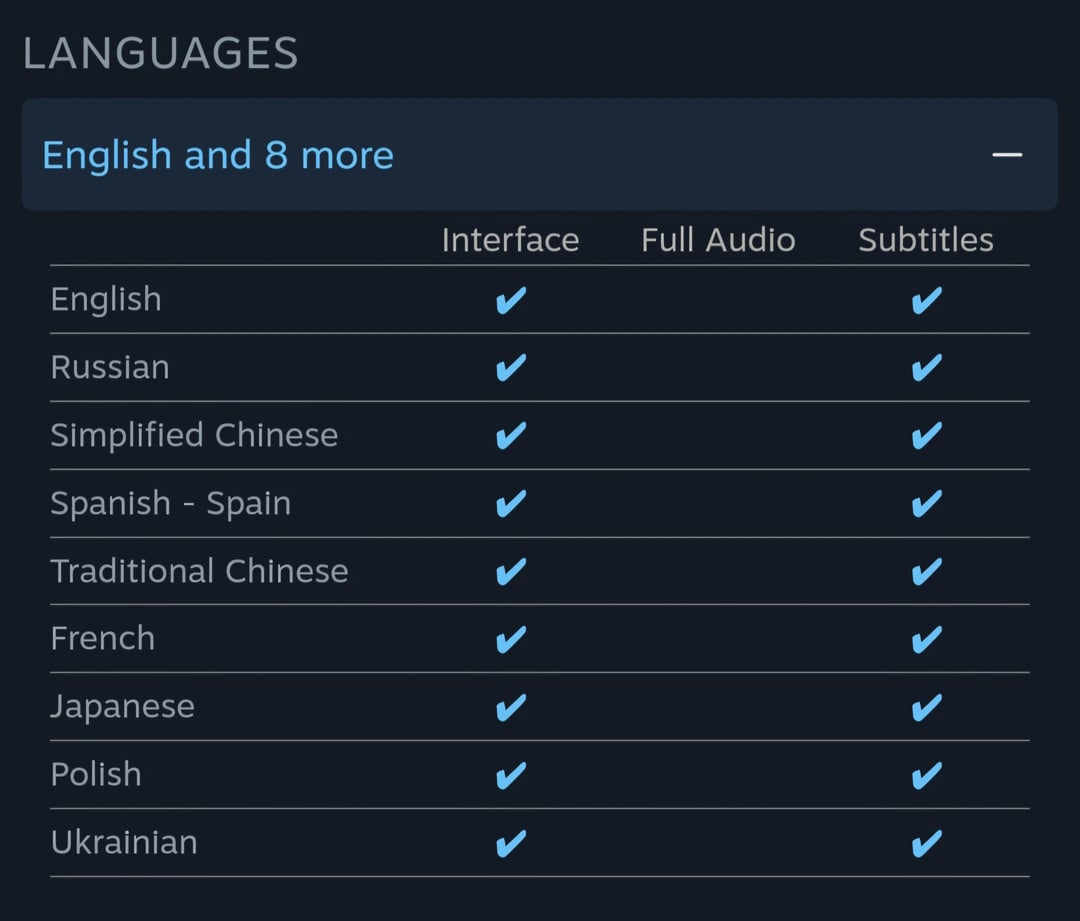Click the 'English and 8 more' header
The width and height of the screenshot is (1080, 921).
pos(218,155)
